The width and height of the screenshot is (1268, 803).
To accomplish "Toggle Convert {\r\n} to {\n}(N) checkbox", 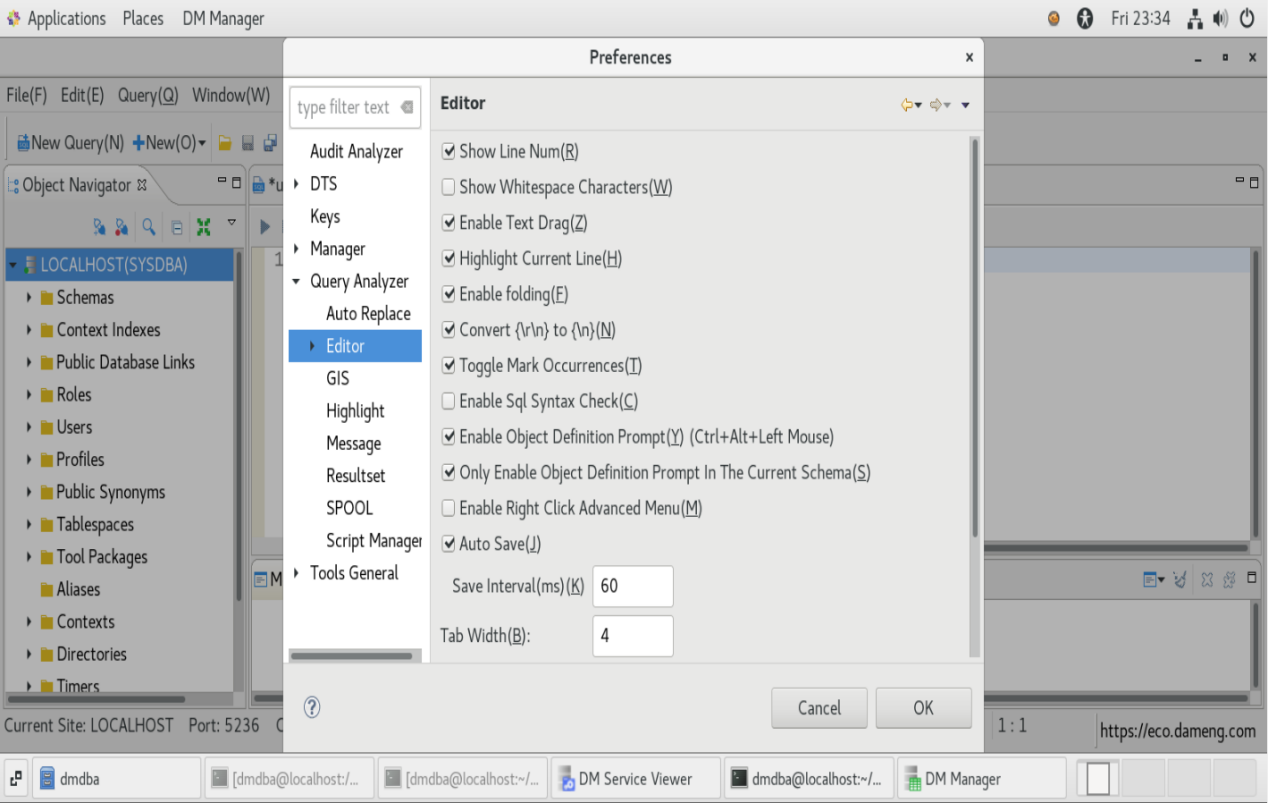I will tap(448, 330).
